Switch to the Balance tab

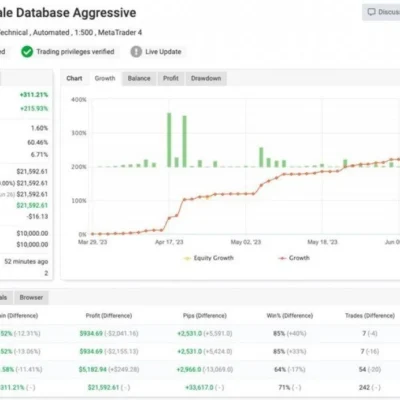139,78
